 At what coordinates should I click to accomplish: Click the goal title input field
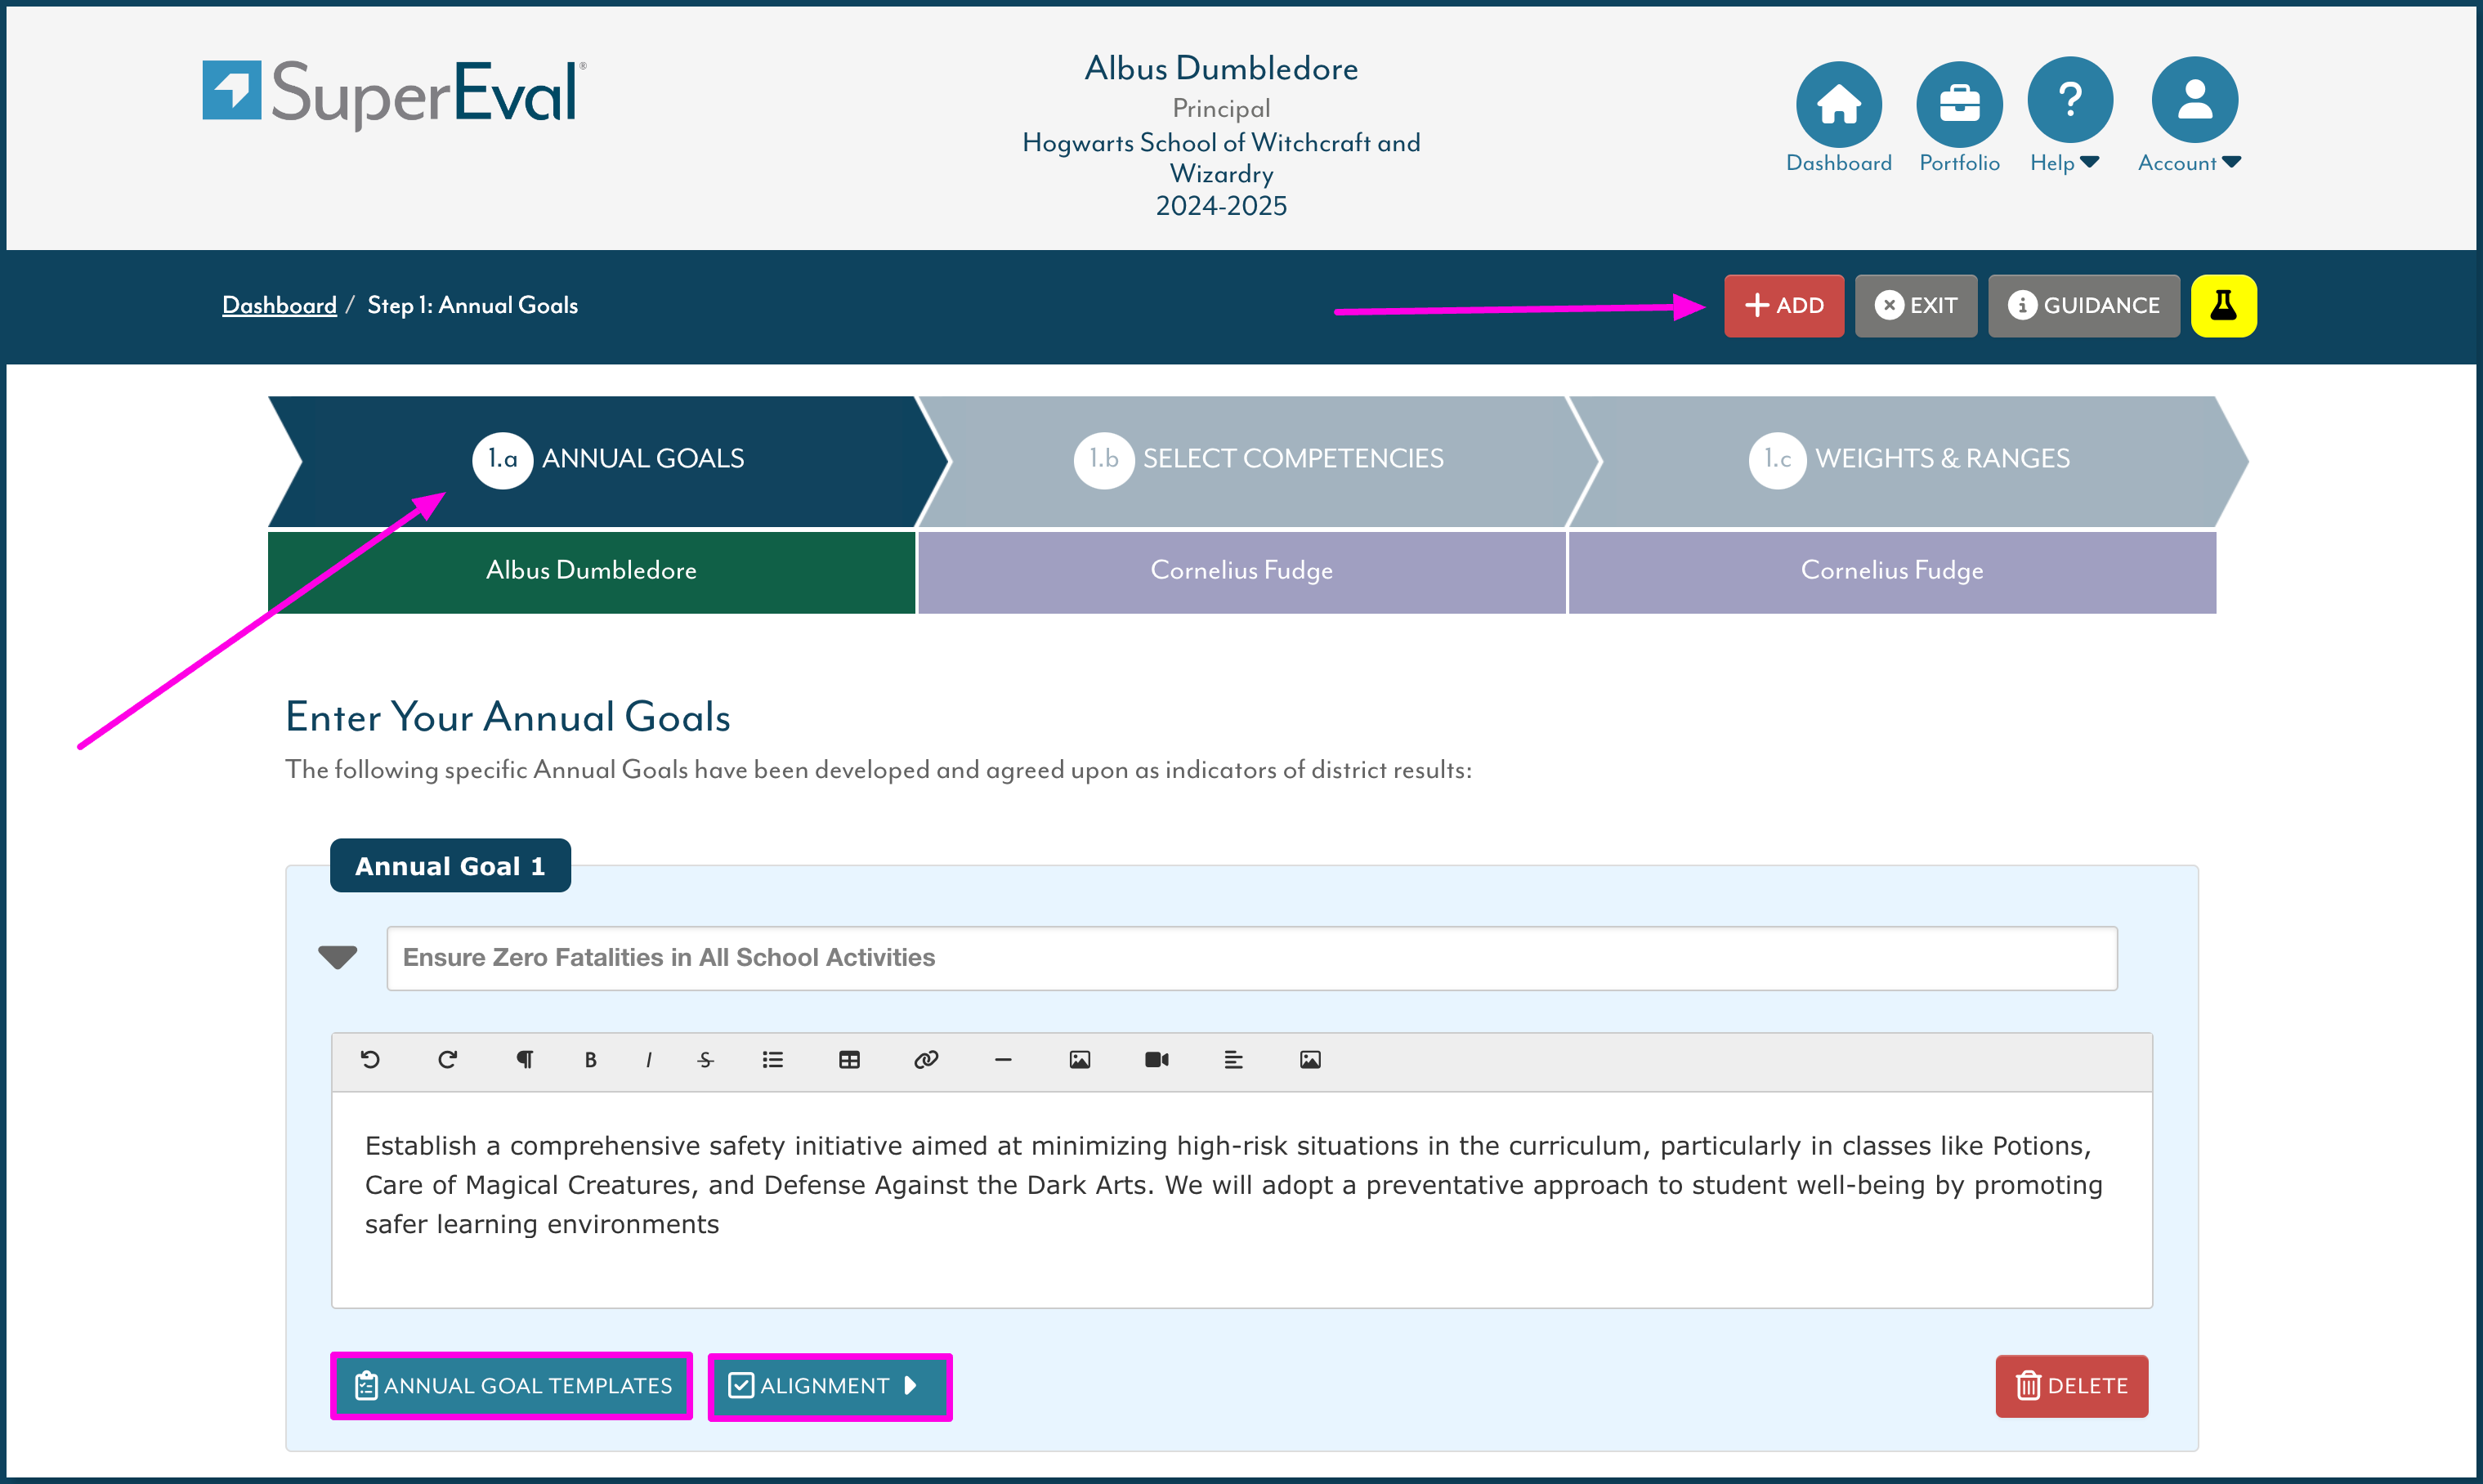coord(1252,958)
